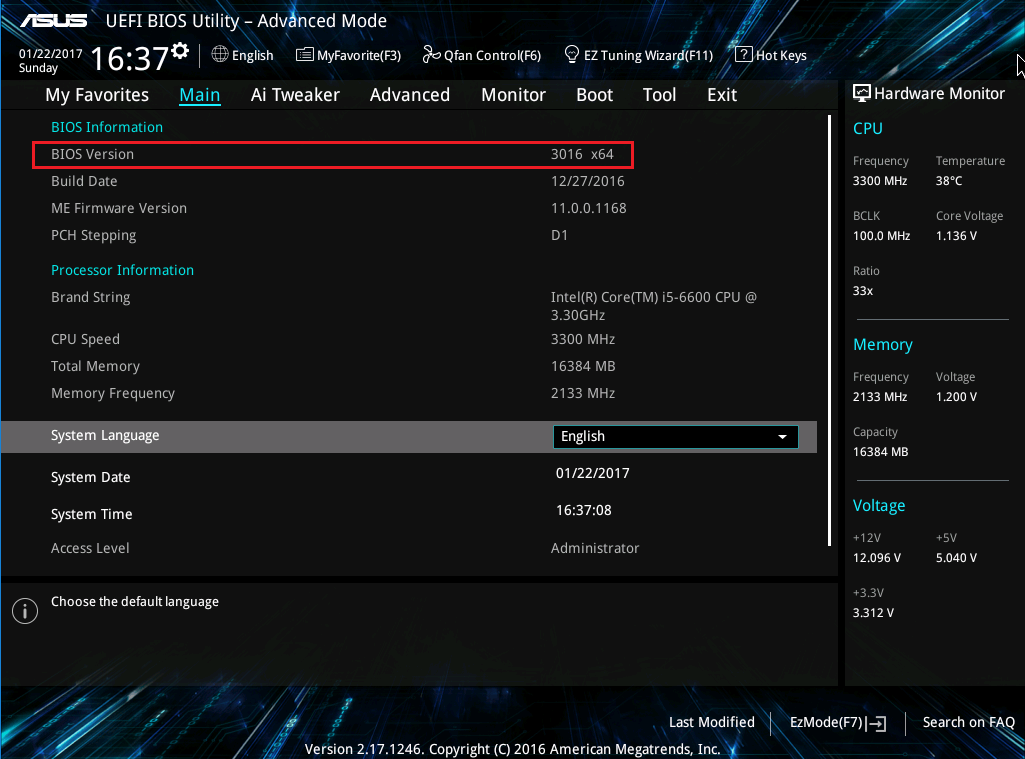Go to the Advanced tab
This screenshot has height=759, width=1025.
click(x=410, y=95)
